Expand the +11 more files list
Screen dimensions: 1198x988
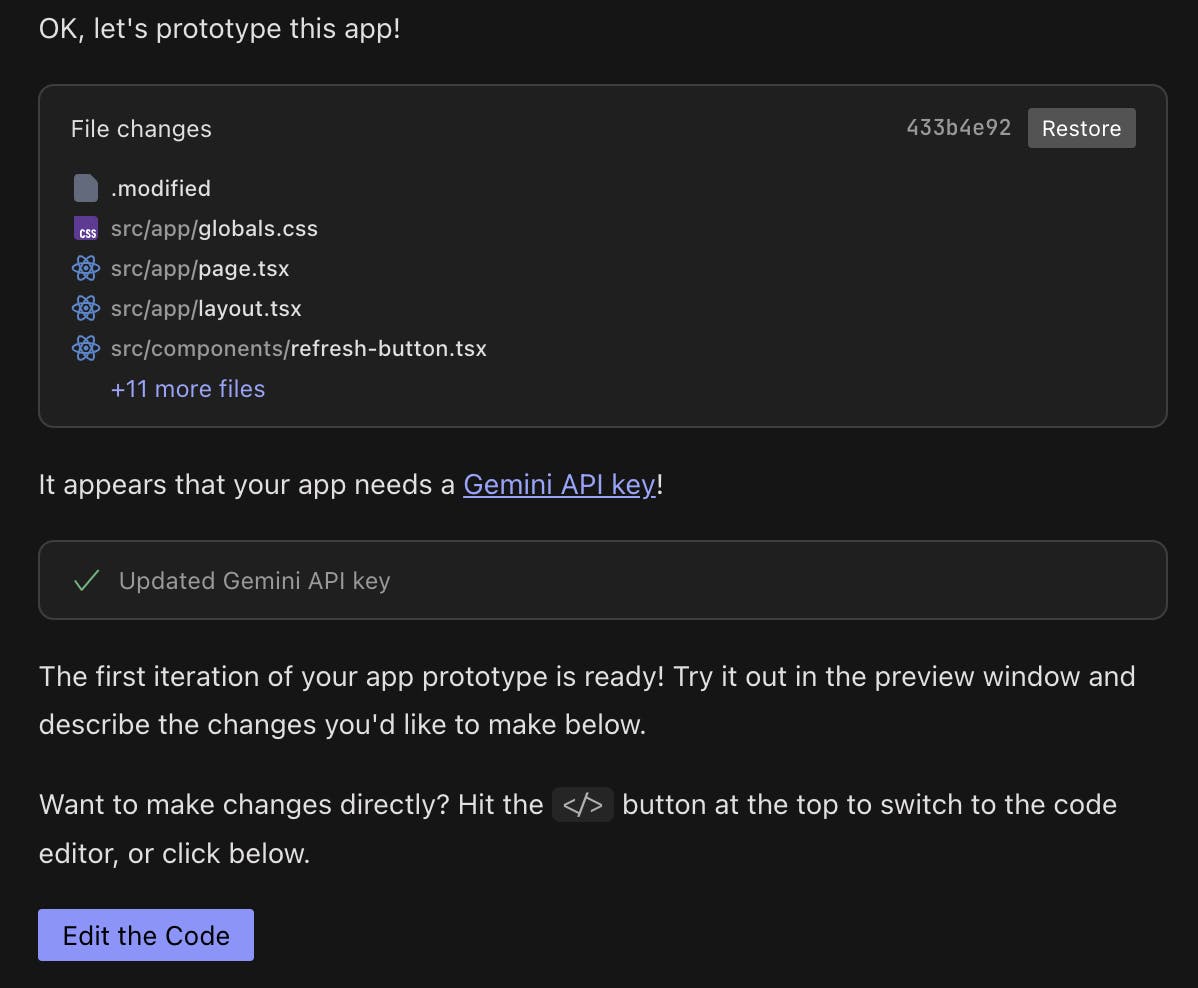[188, 389]
